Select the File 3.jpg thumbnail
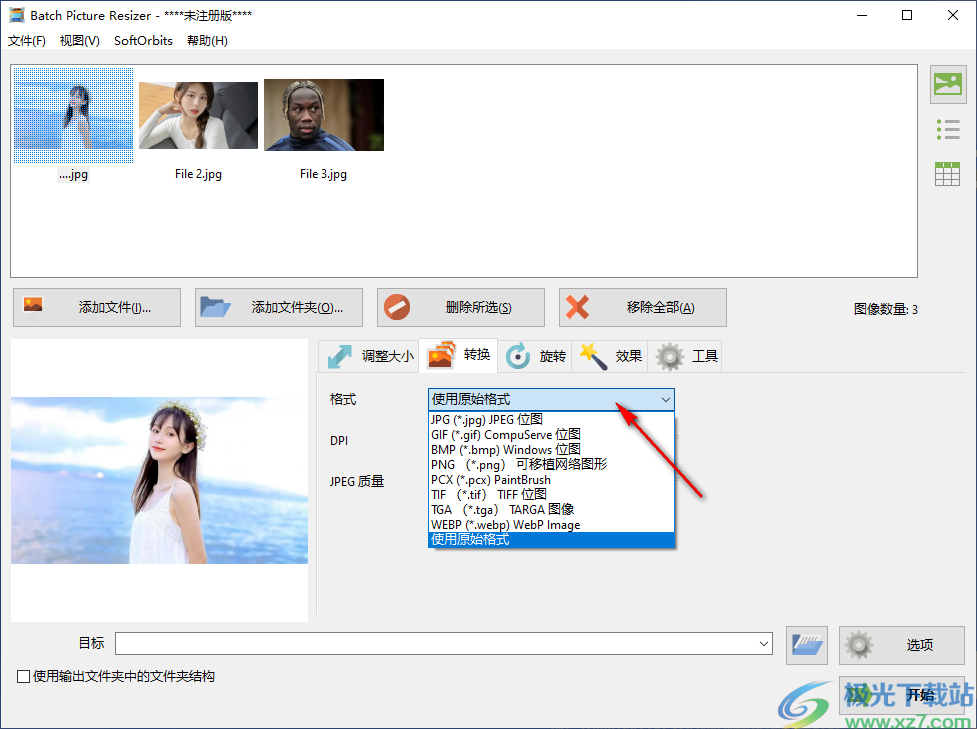This screenshot has height=729, width=977. tap(322, 113)
